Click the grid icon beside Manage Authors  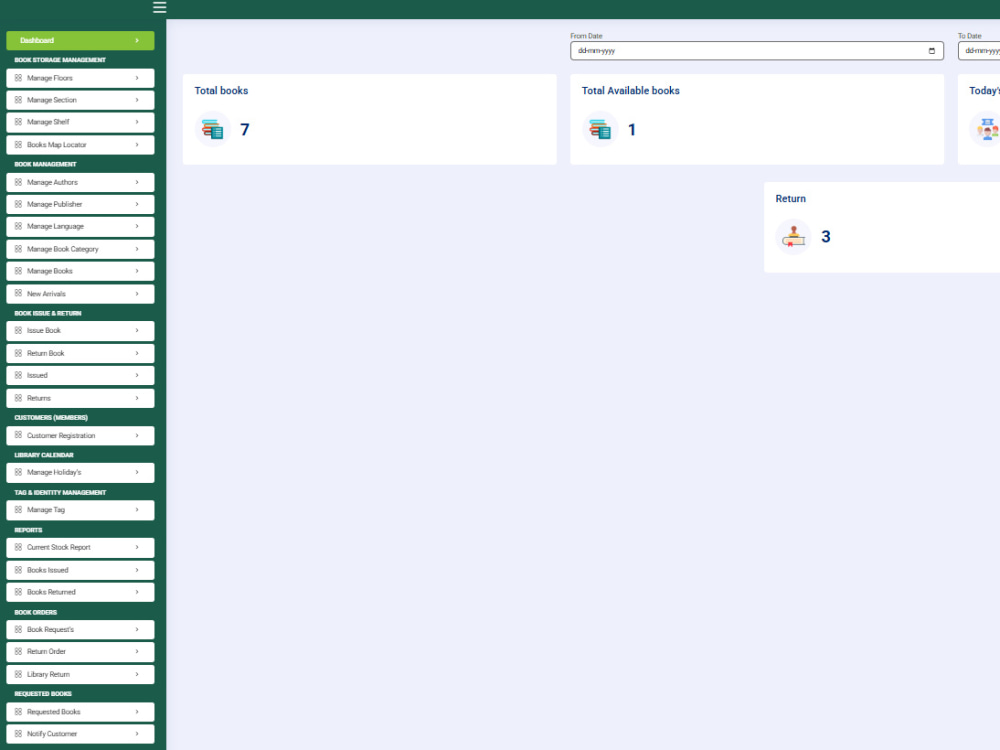[x=18, y=182]
